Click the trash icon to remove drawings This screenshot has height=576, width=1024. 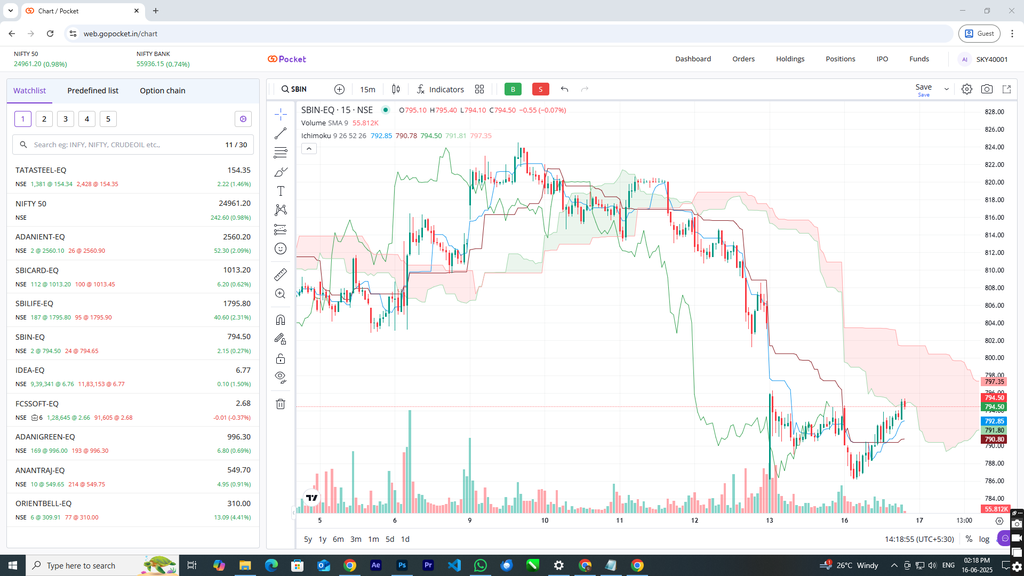(x=280, y=404)
